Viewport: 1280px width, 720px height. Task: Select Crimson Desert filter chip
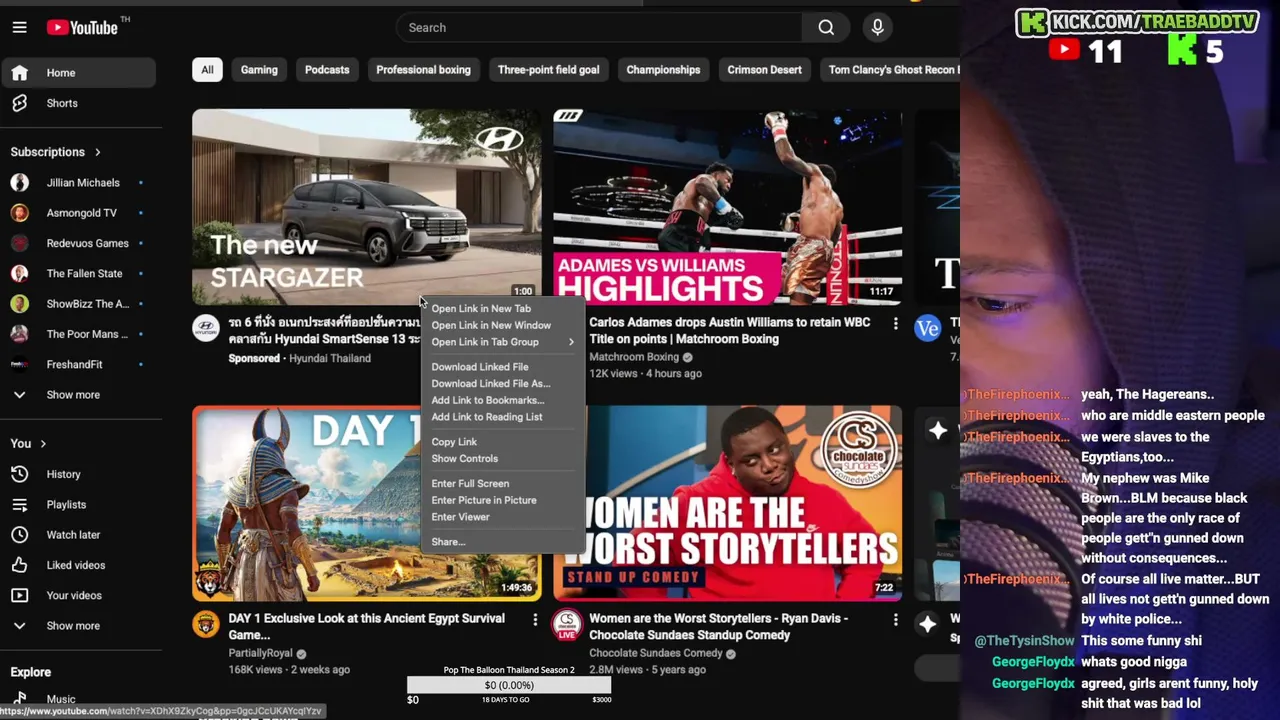tap(764, 70)
